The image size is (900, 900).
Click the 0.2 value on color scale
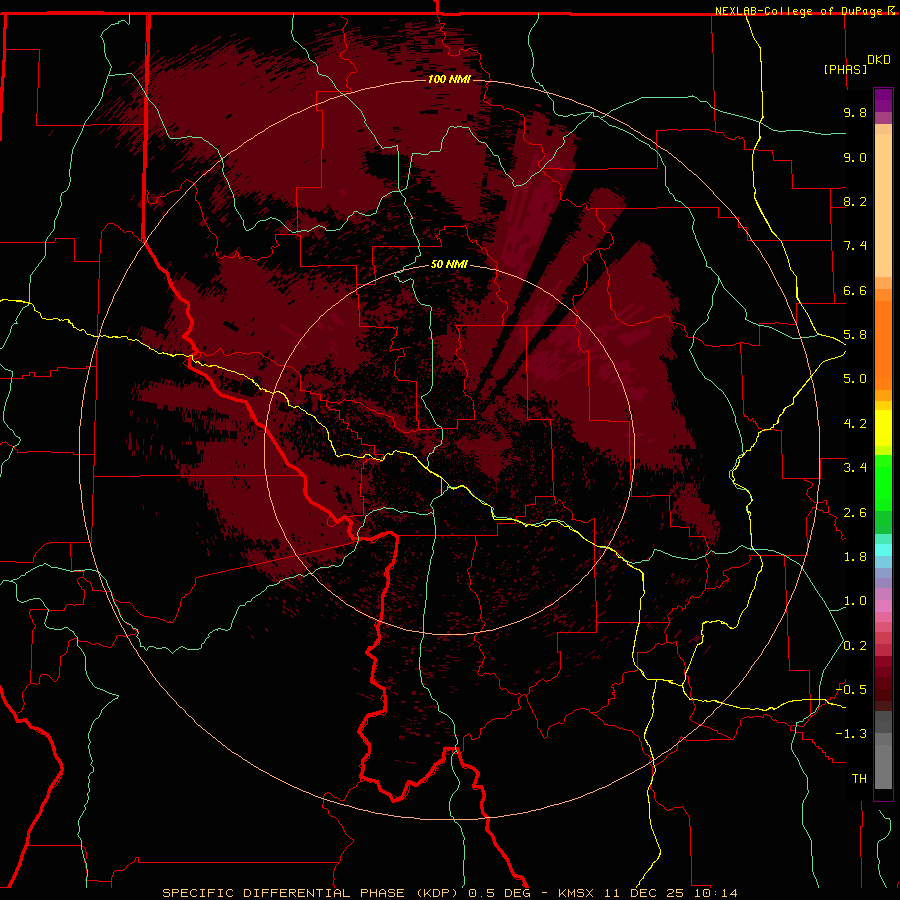[855, 646]
